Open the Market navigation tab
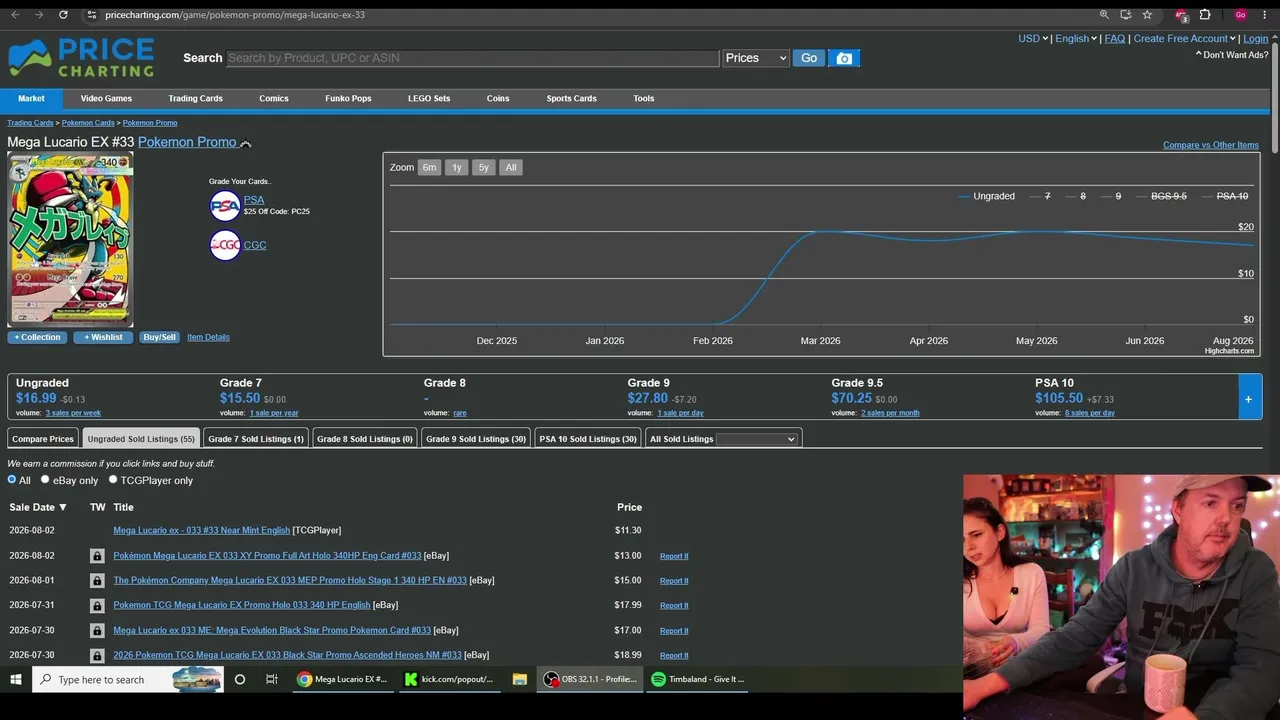Viewport: 1280px width, 720px height. (31, 99)
